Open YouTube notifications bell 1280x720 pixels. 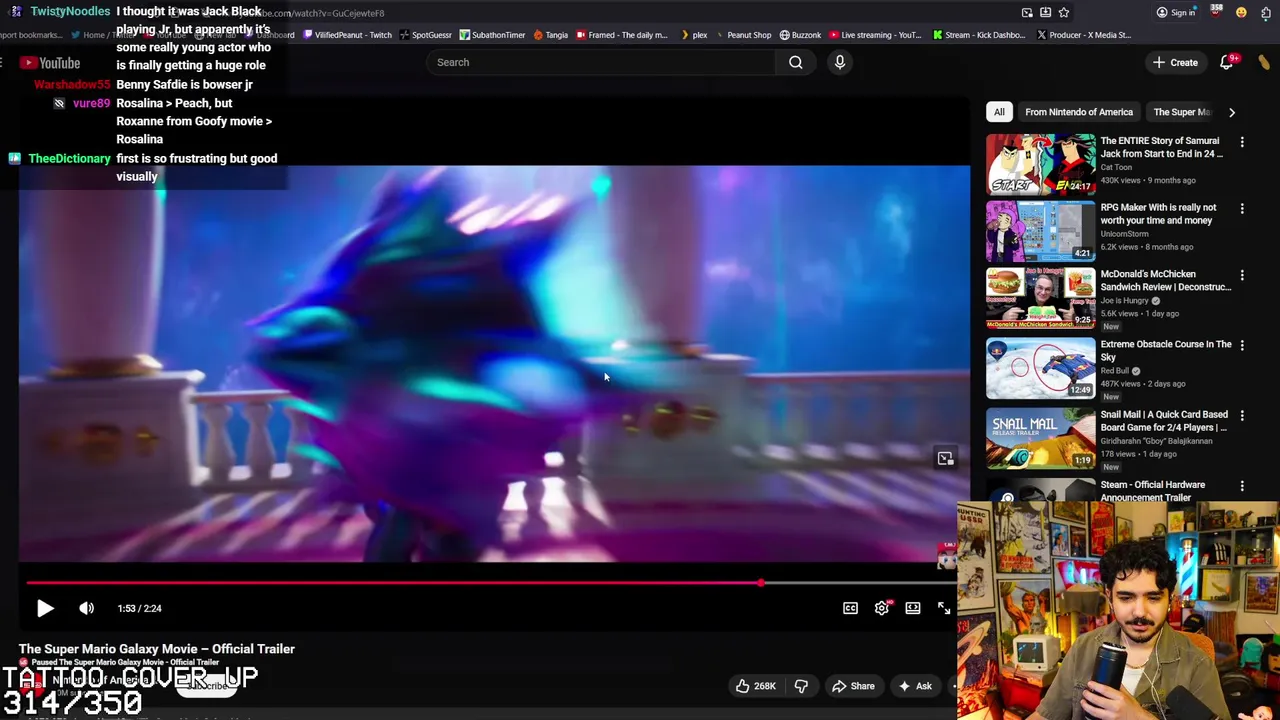tap(1227, 62)
